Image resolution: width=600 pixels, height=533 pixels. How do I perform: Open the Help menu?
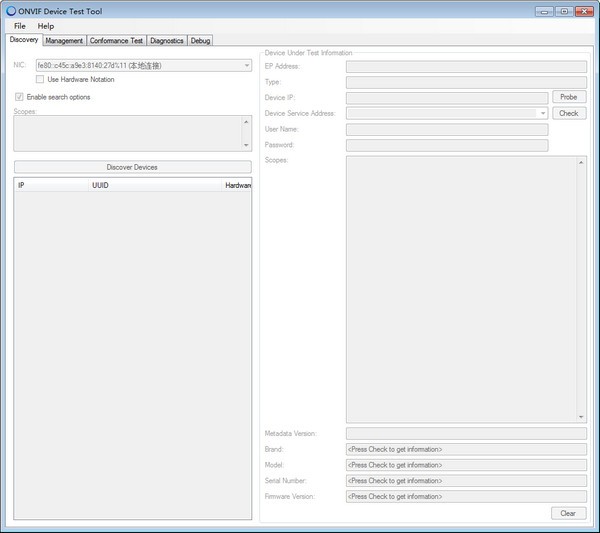46,26
